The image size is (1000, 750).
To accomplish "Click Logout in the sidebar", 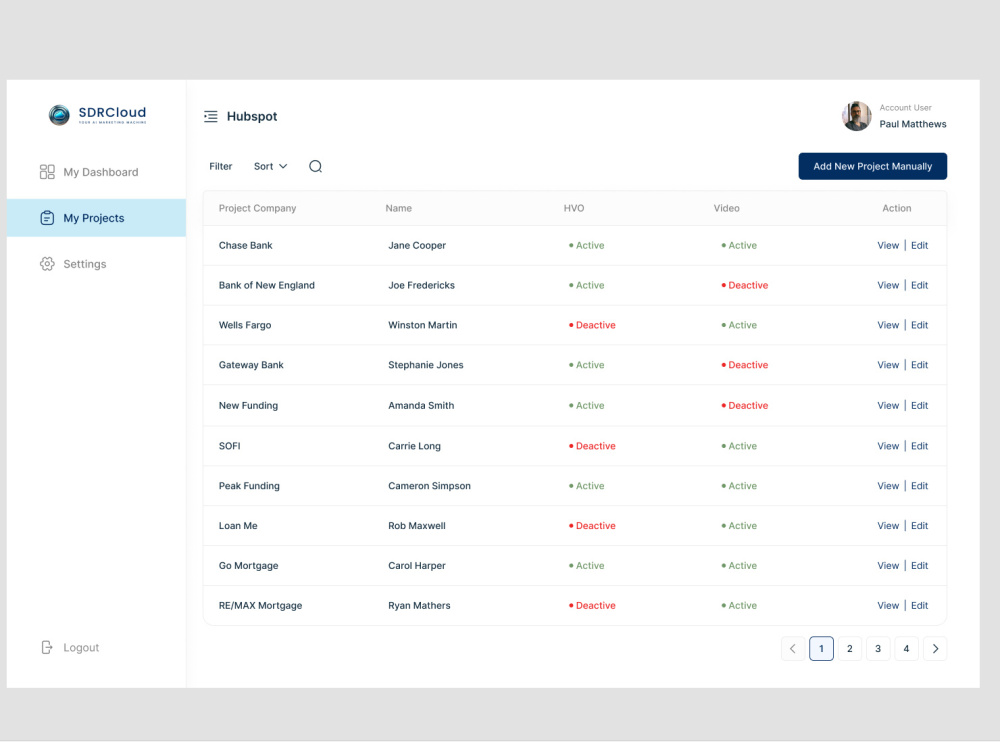I will point(70,648).
